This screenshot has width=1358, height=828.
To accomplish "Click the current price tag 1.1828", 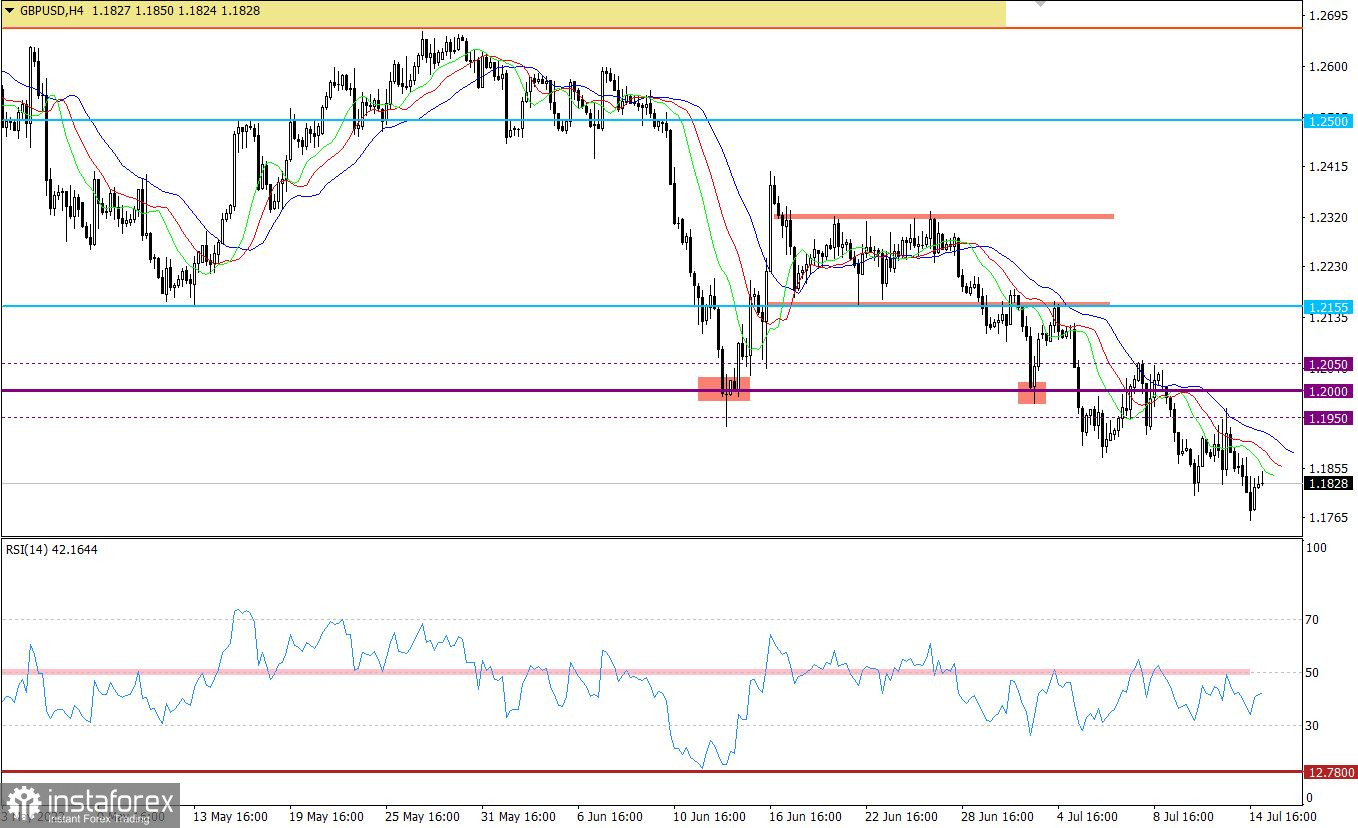I will [1330, 483].
